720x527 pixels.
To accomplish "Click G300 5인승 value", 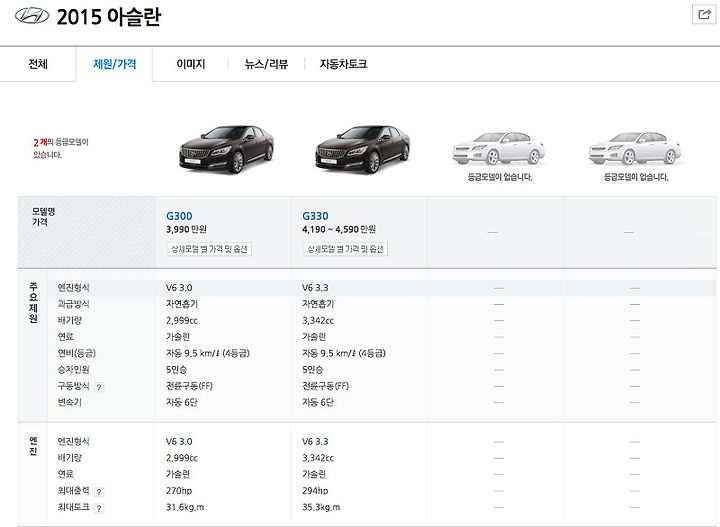I will coord(176,370).
